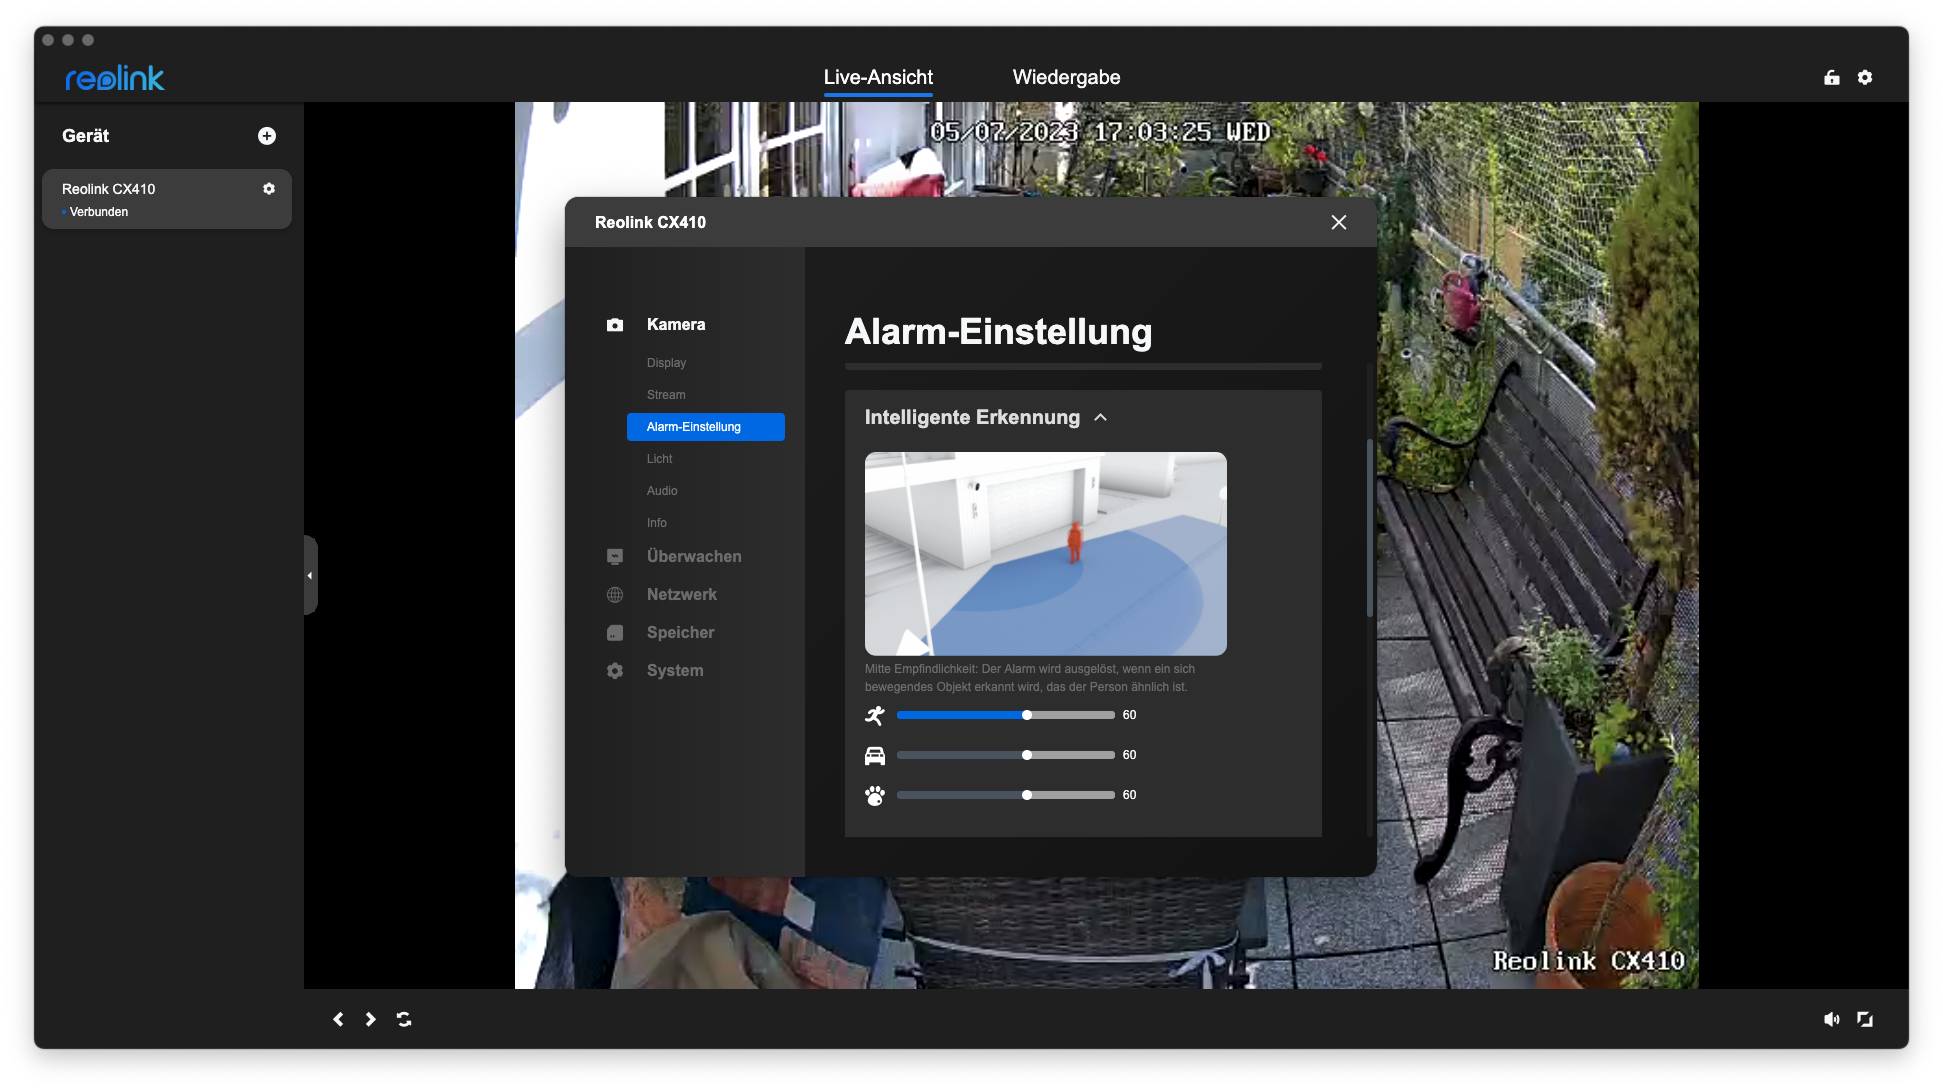Go to next page of camera views
This screenshot has width=1943, height=1091.
371,1019
